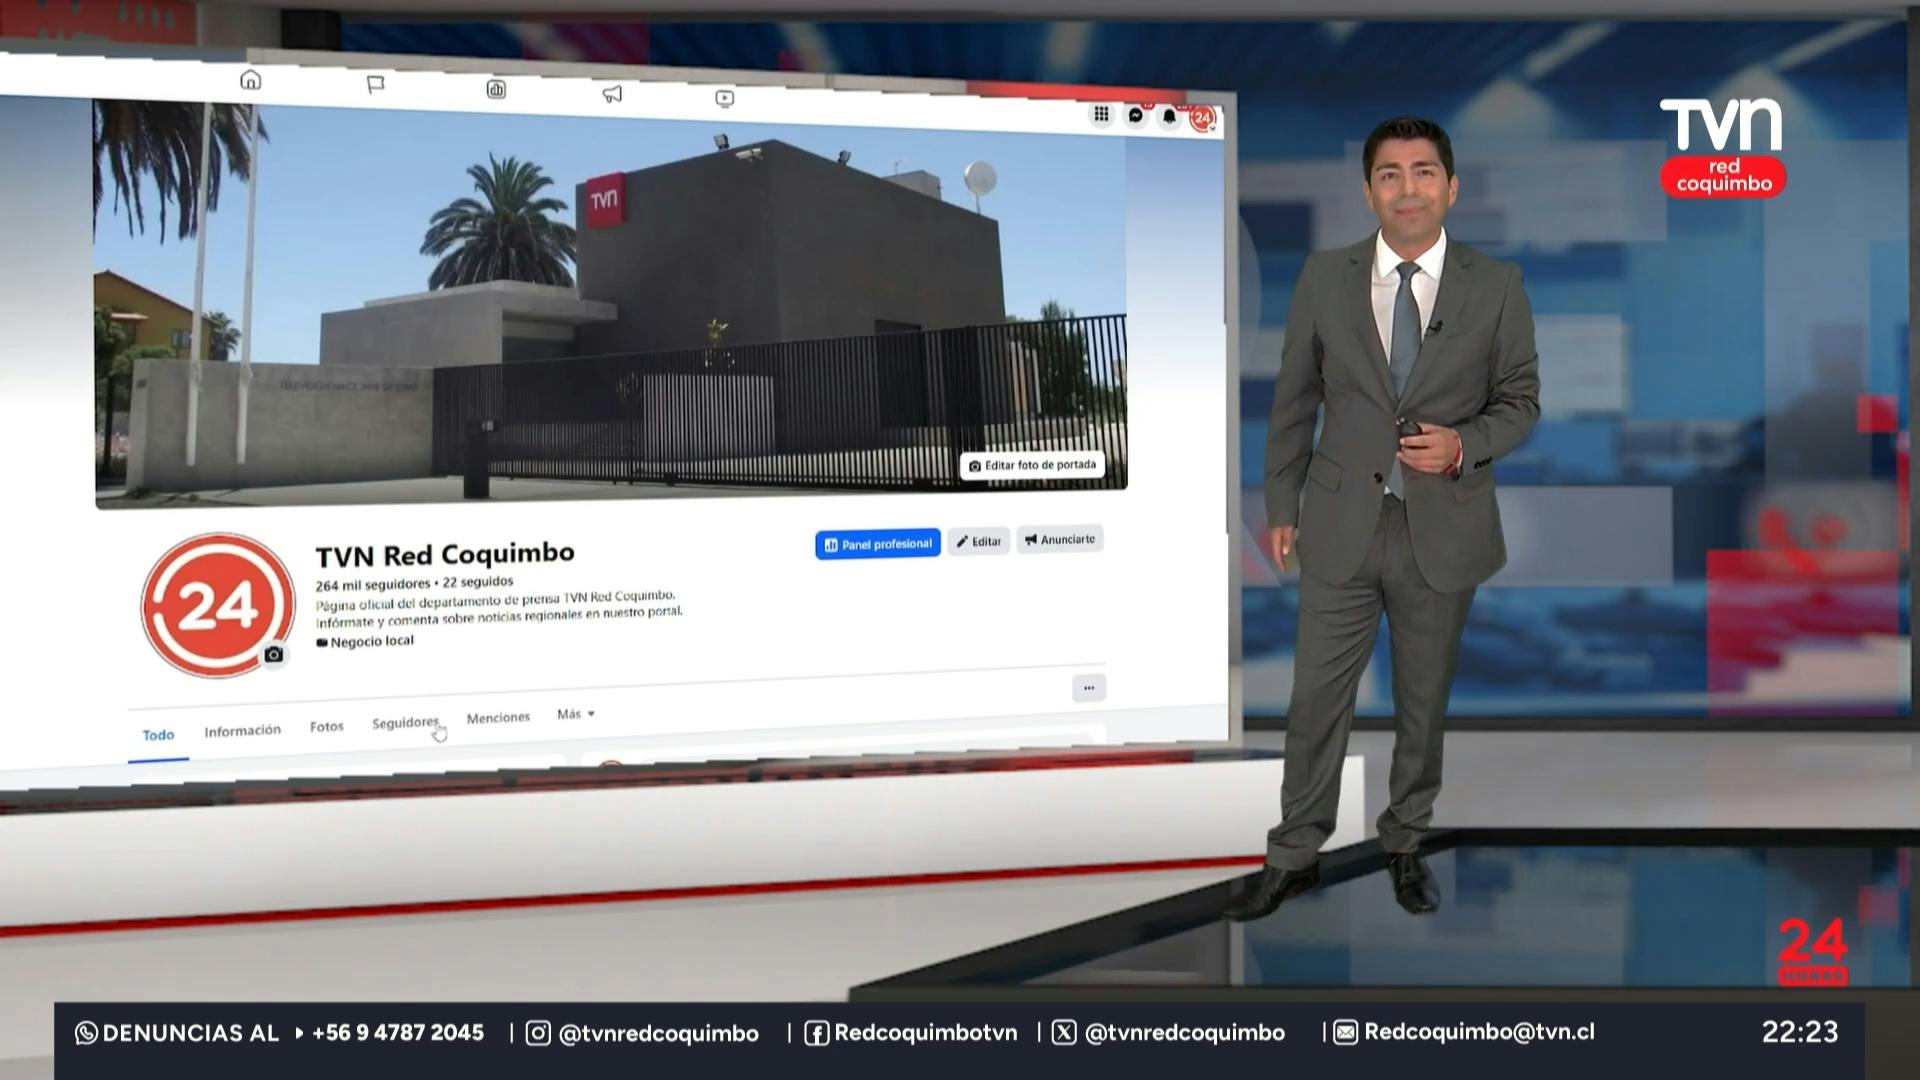1920x1080 pixels.
Task: Click the phone number +56 9 4787 2045
Action: click(398, 1032)
